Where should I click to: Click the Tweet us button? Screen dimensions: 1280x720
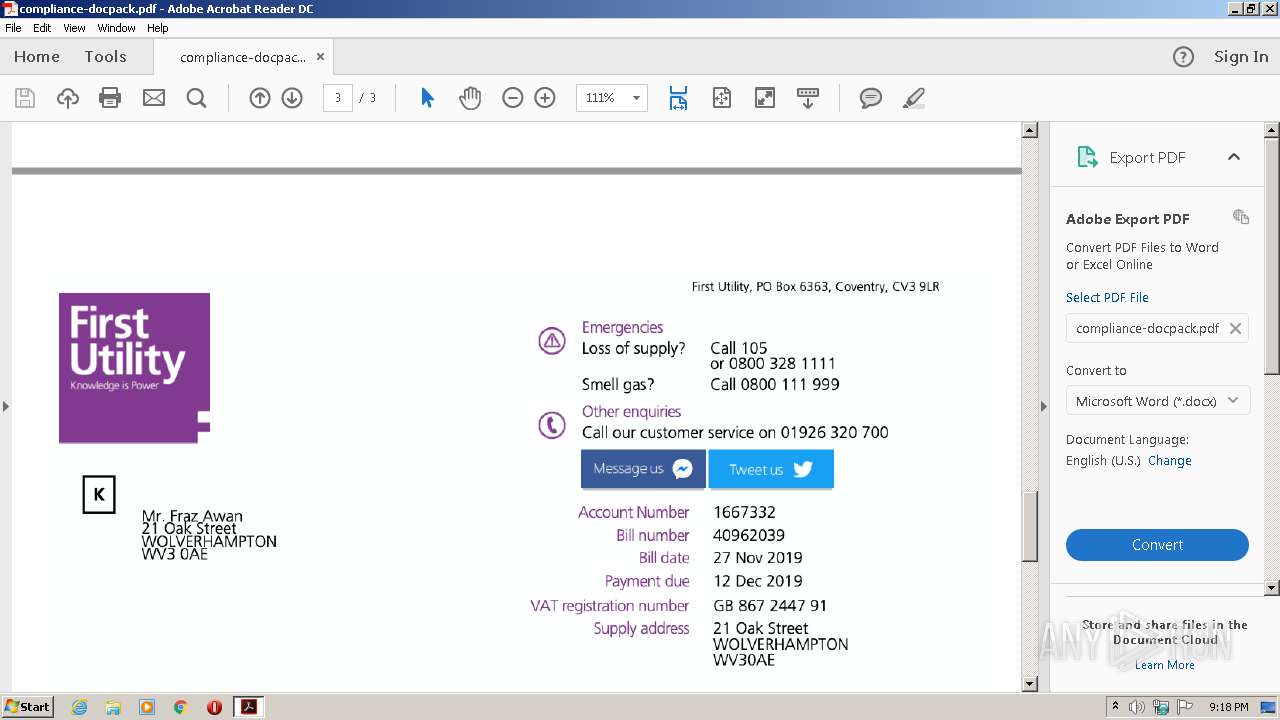(771, 469)
